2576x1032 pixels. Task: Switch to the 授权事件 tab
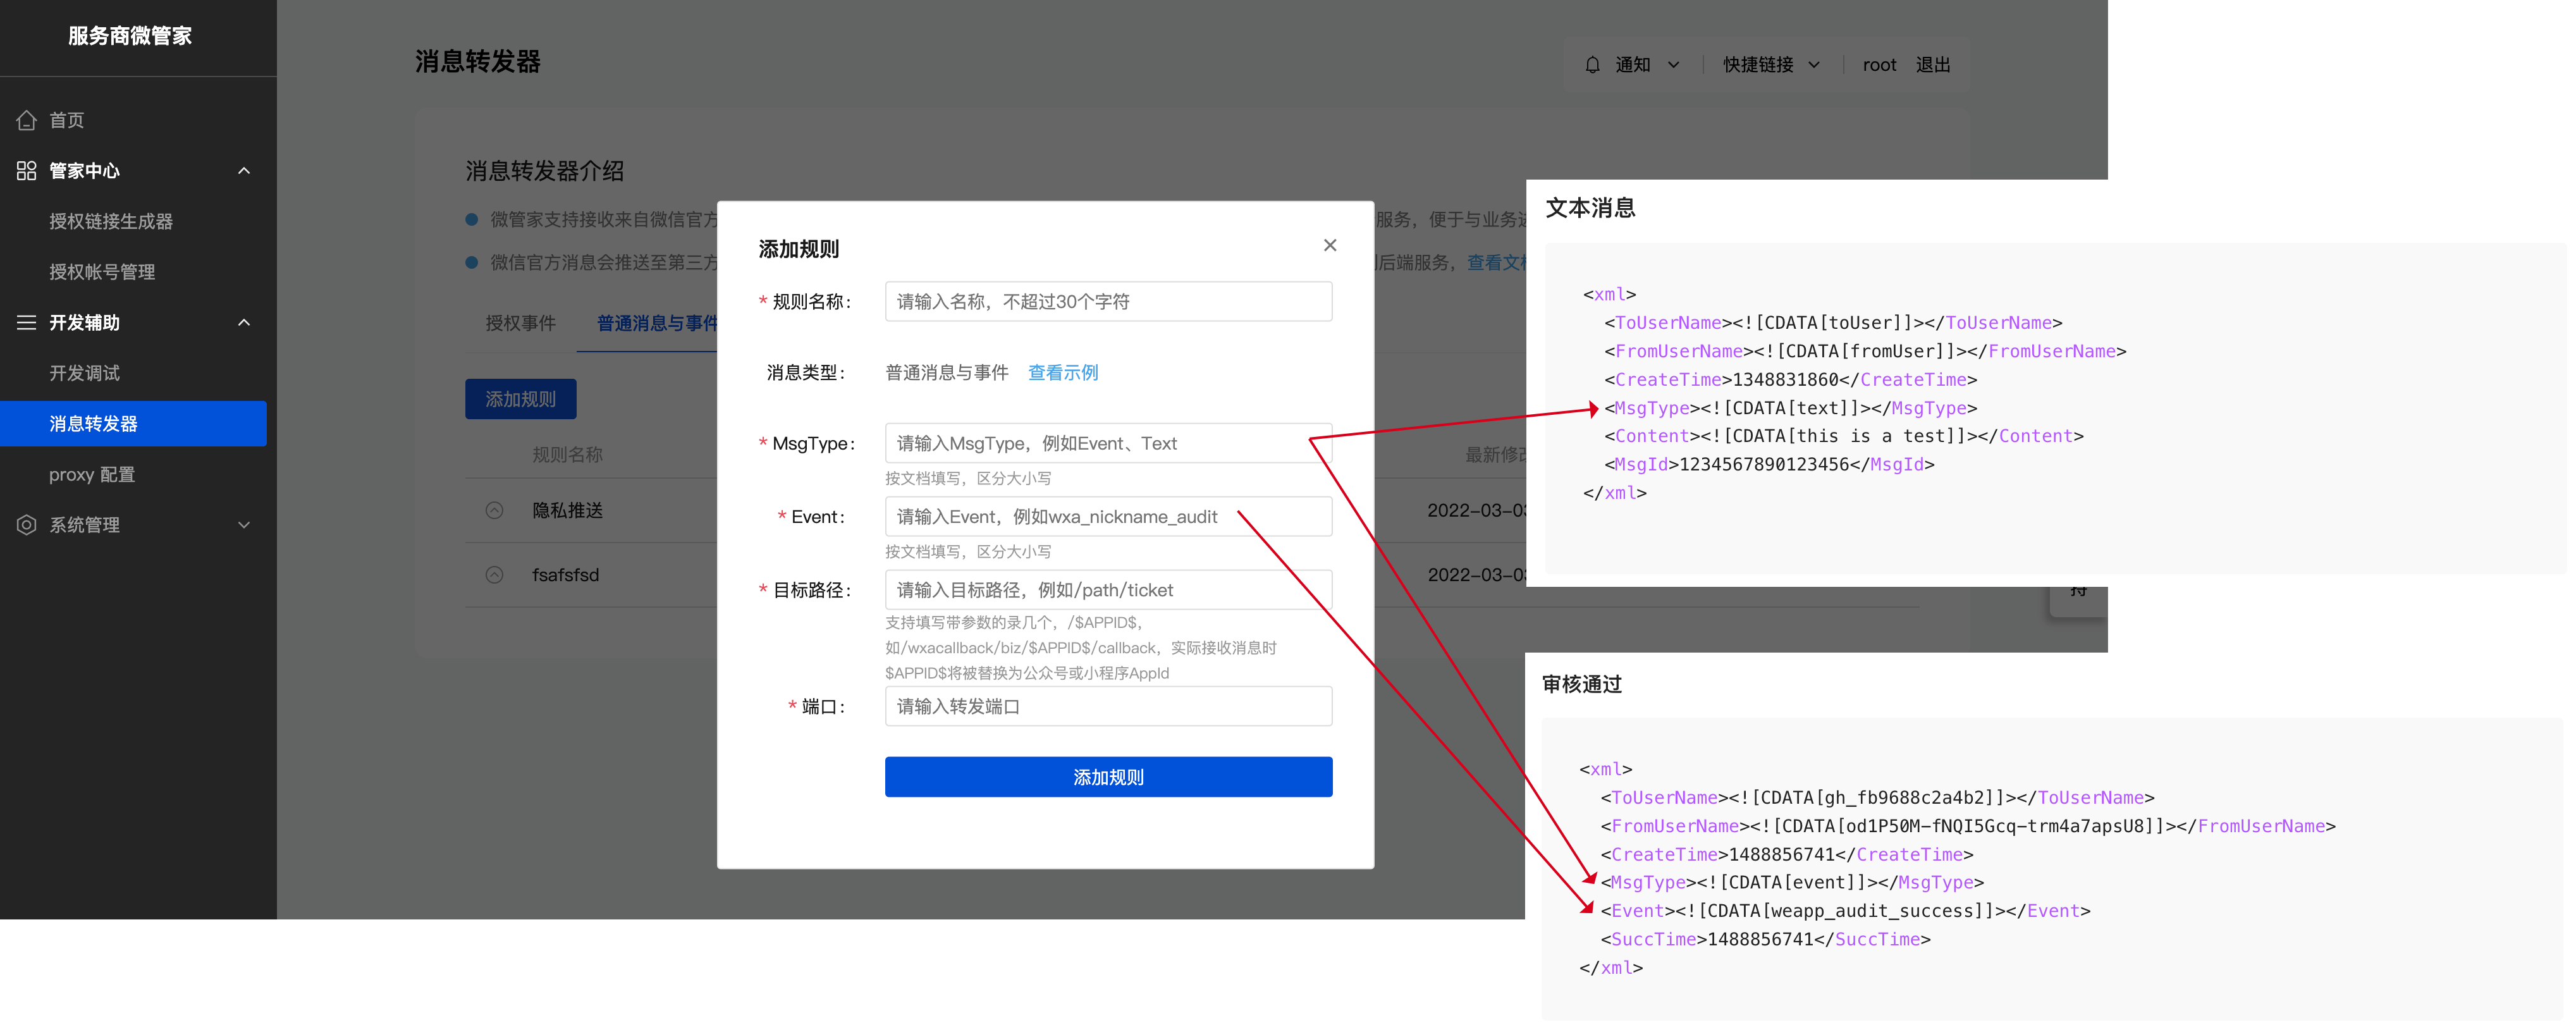pyautogui.click(x=520, y=323)
